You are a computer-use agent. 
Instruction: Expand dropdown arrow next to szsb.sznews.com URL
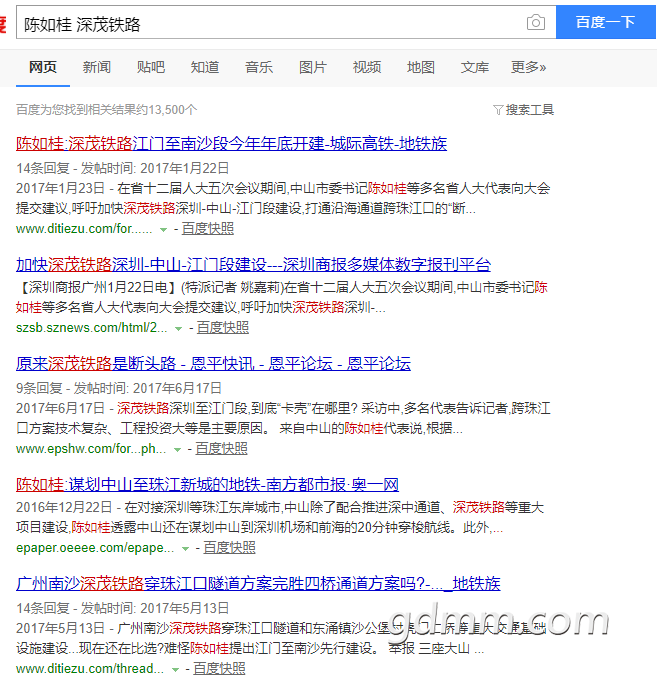pyautogui.click(x=178, y=328)
